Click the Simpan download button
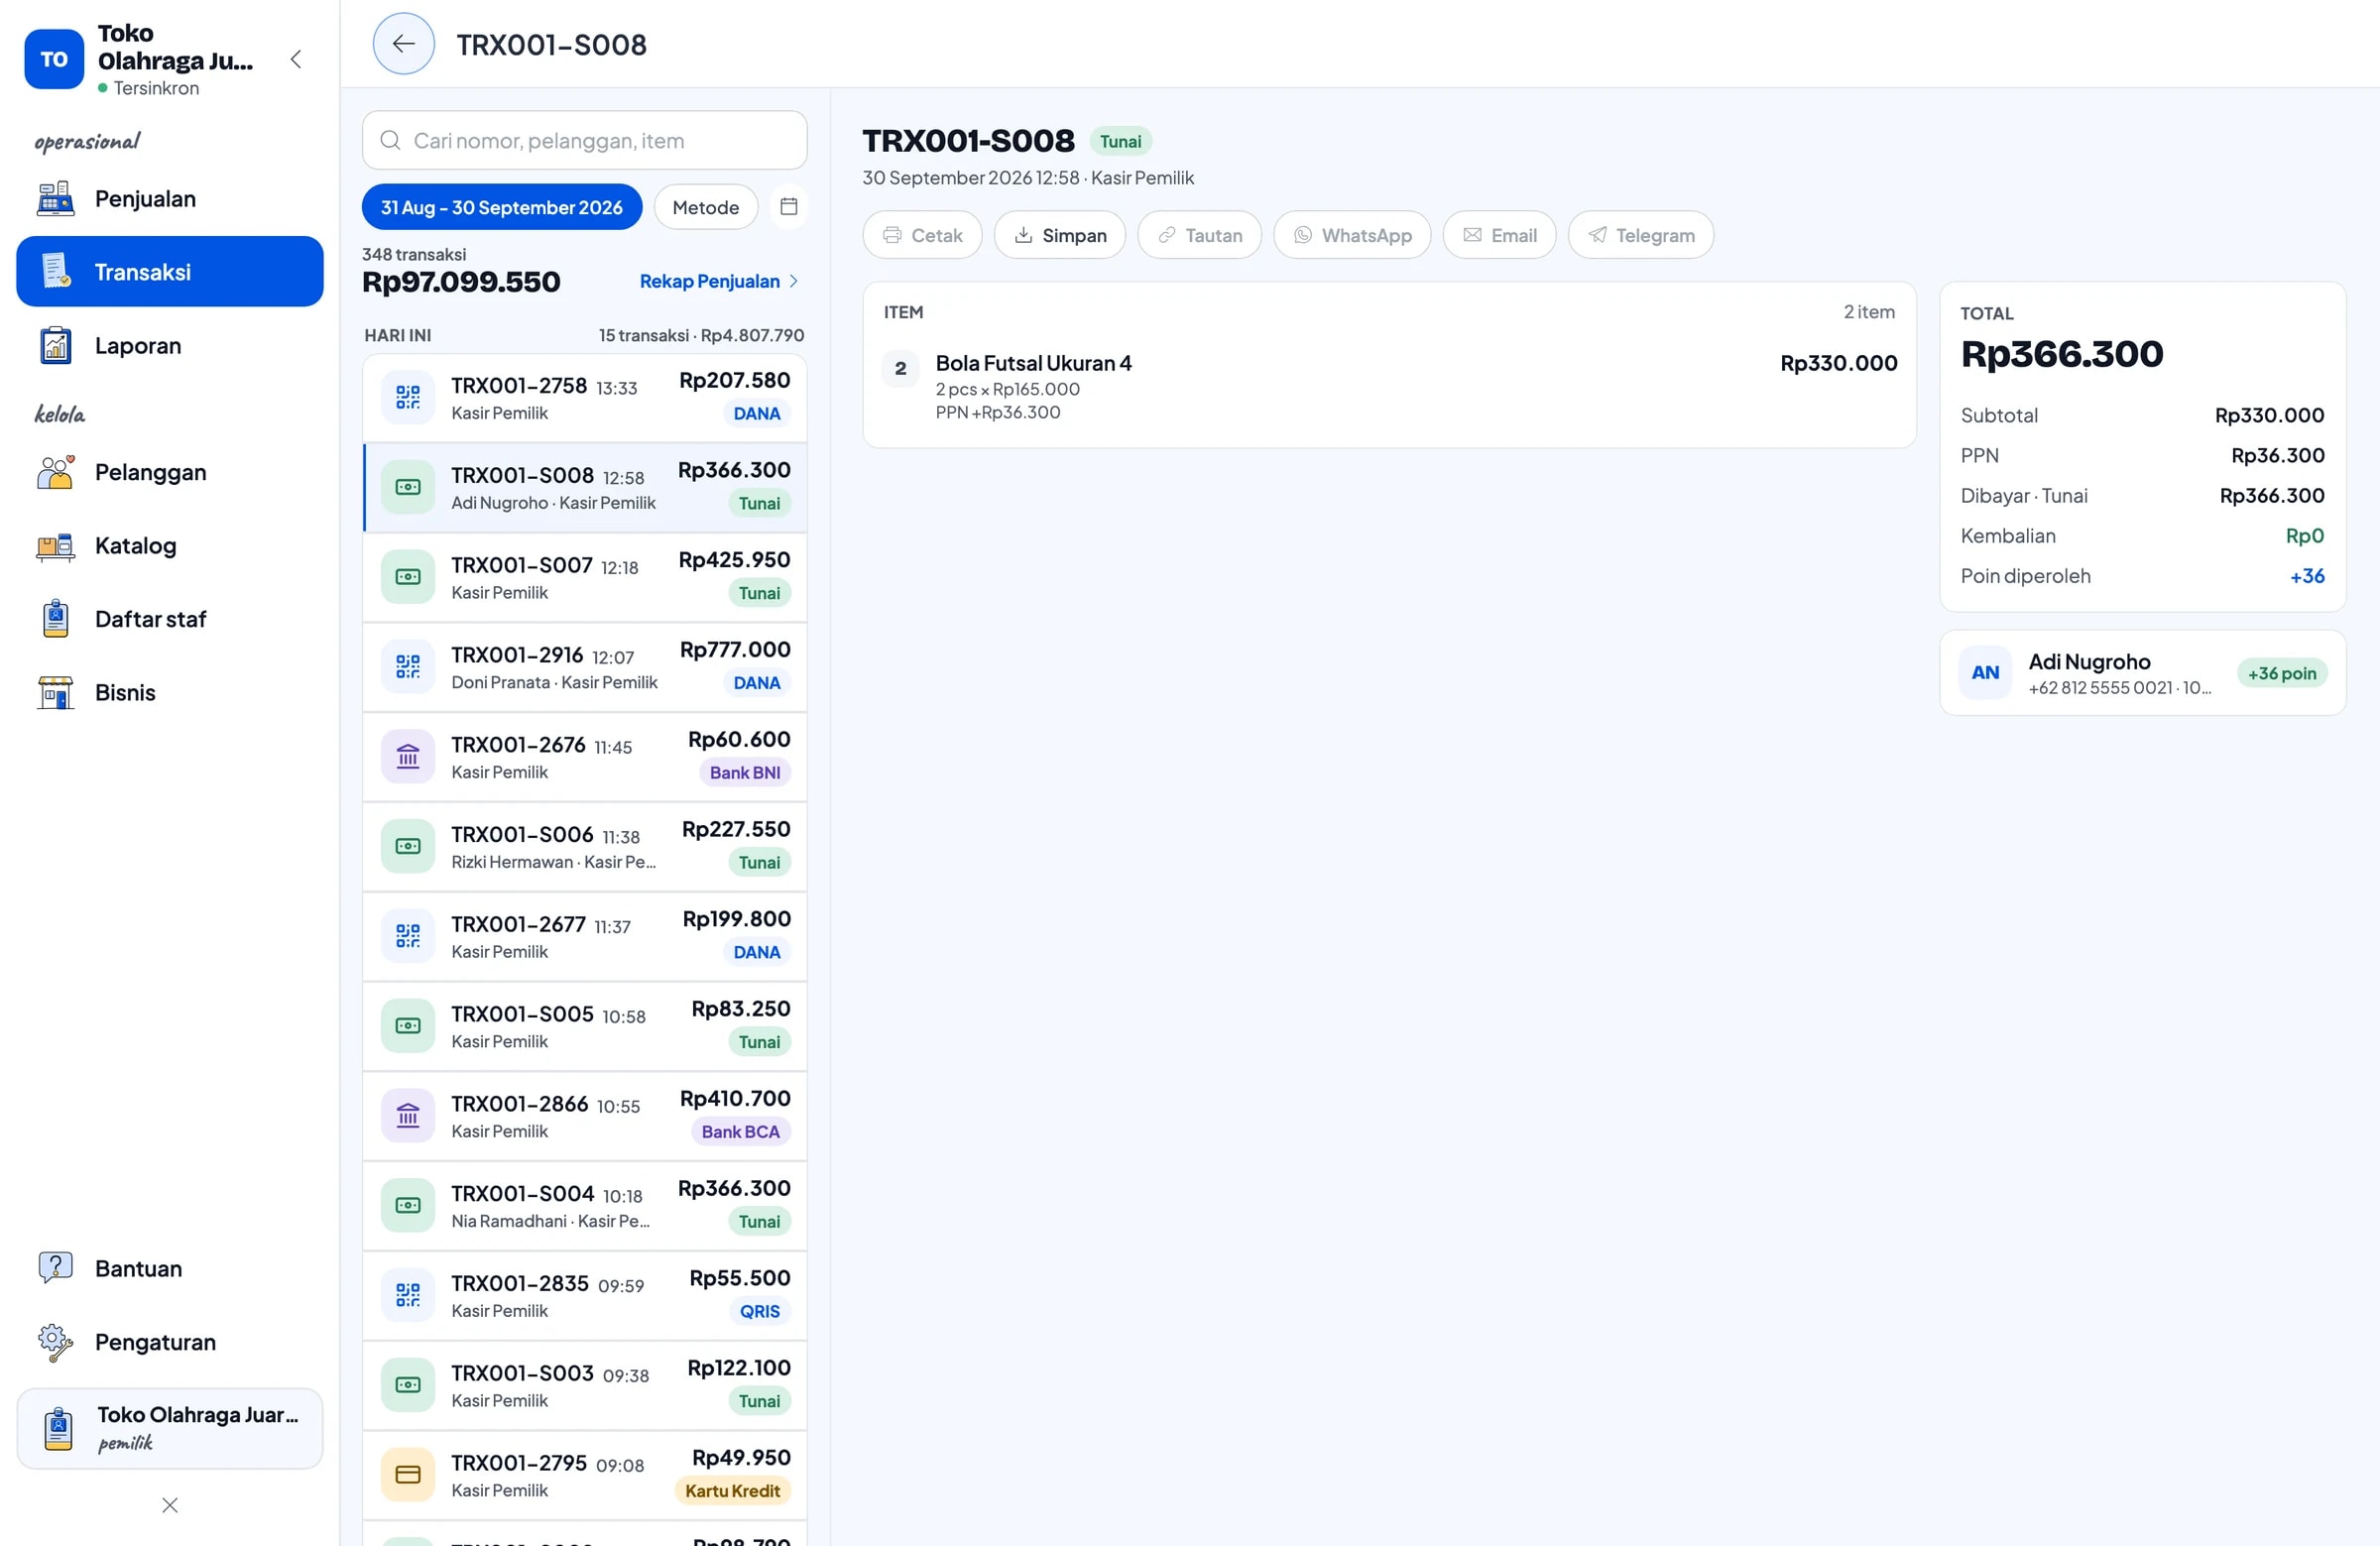The height and width of the screenshot is (1546, 2380). point(1059,235)
